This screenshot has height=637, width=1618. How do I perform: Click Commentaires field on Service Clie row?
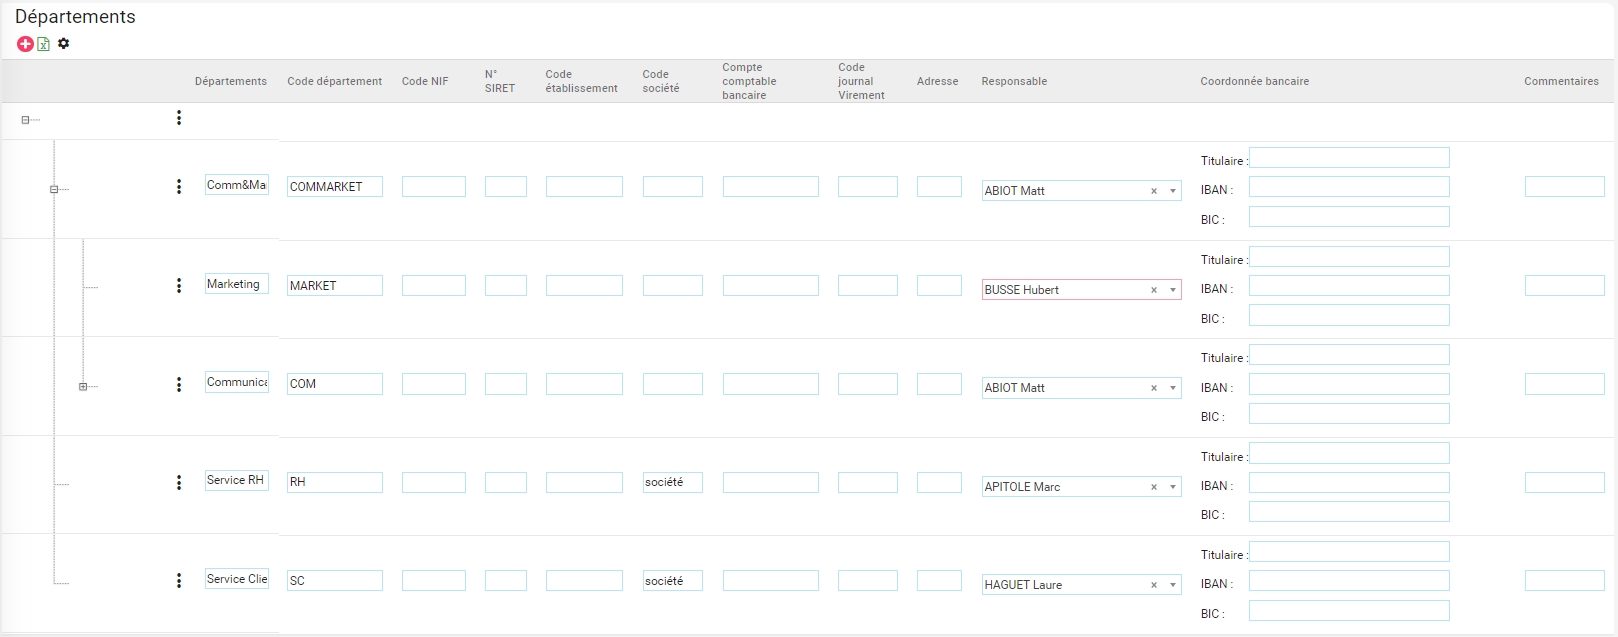point(1565,581)
